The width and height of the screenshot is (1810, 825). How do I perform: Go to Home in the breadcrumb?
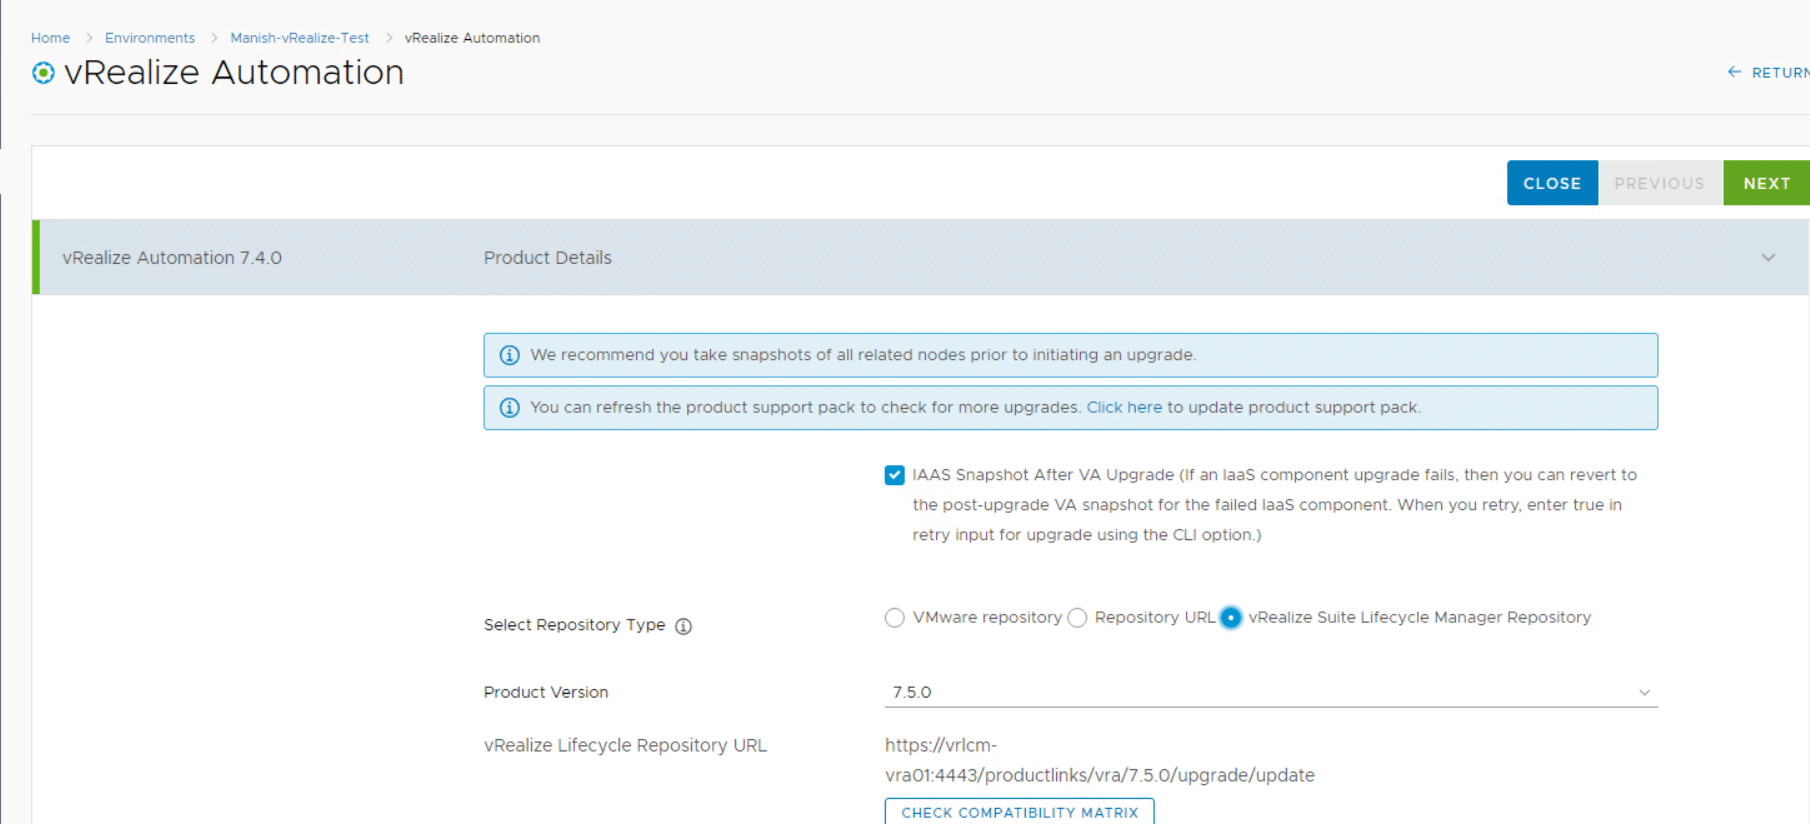pyautogui.click(x=50, y=38)
